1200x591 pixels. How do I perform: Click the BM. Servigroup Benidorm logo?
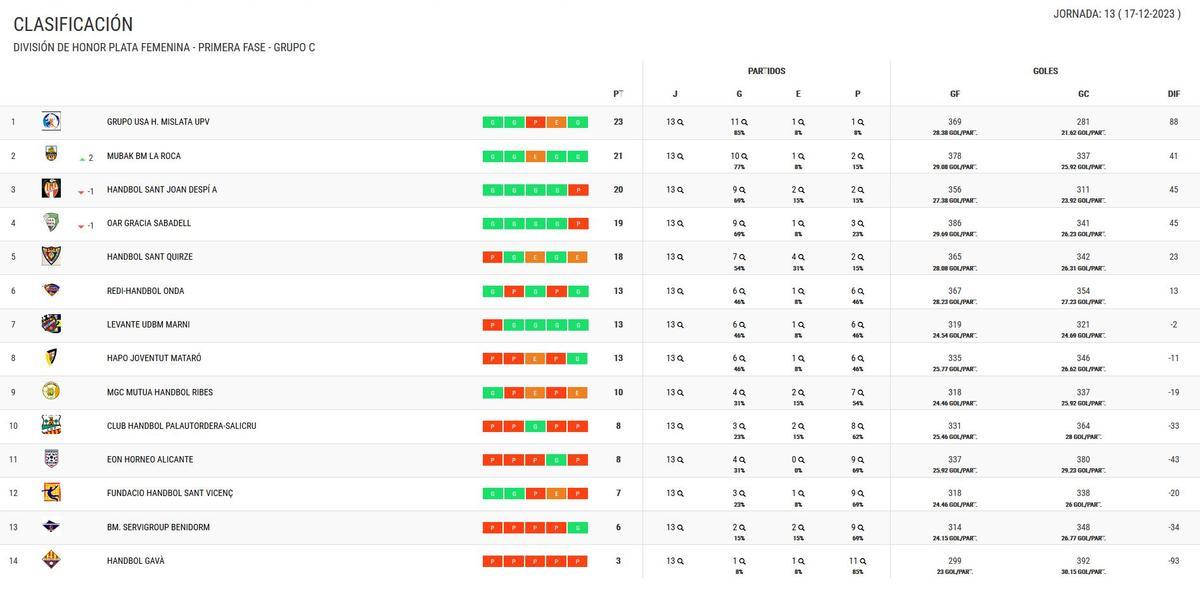click(x=51, y=527)
